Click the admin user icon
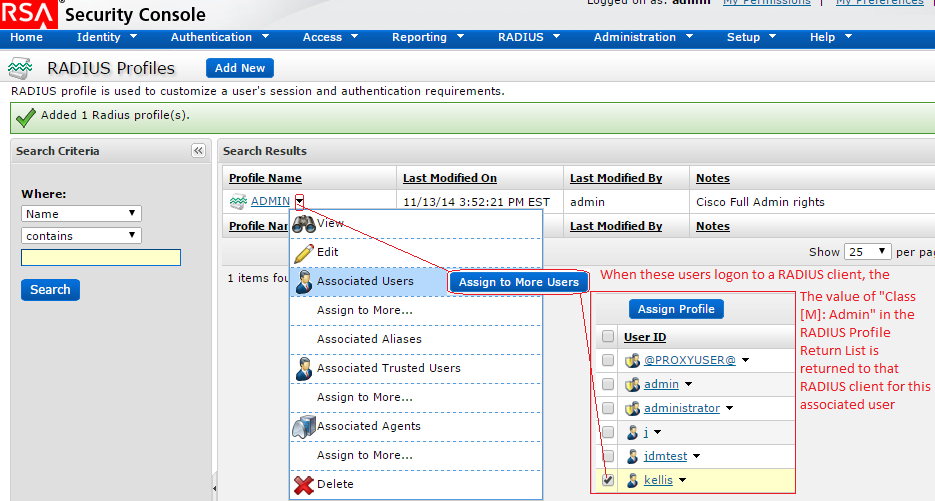 [633, 385]
